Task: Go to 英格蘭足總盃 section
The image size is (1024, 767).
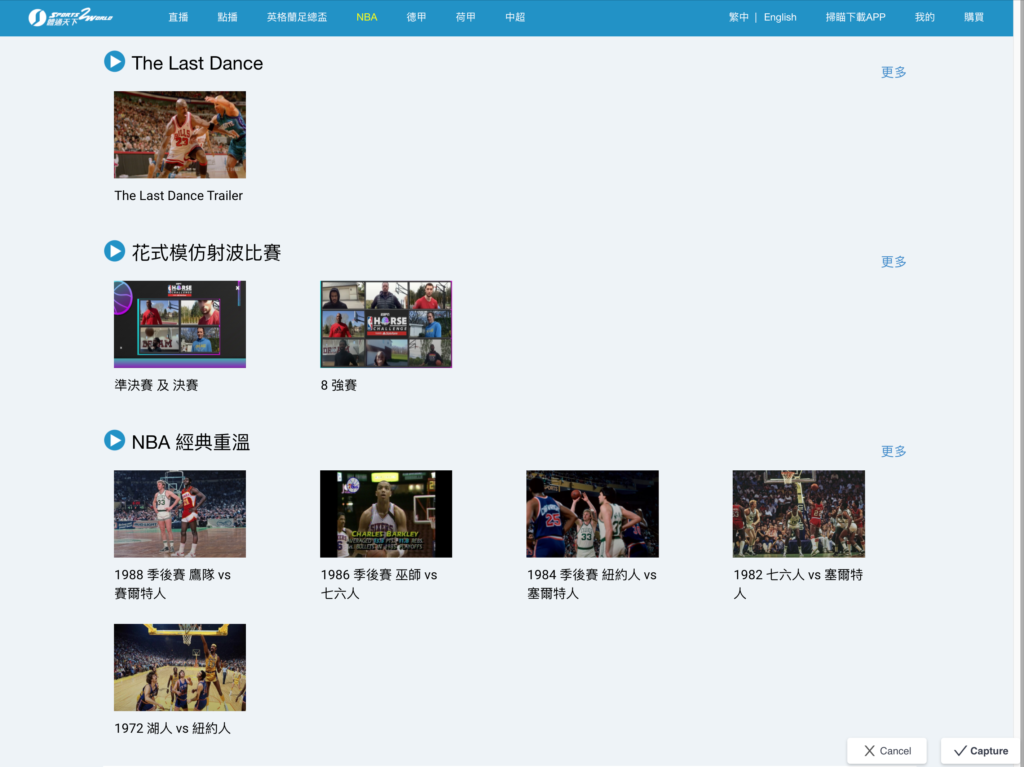Action: [x=297, y=17]
